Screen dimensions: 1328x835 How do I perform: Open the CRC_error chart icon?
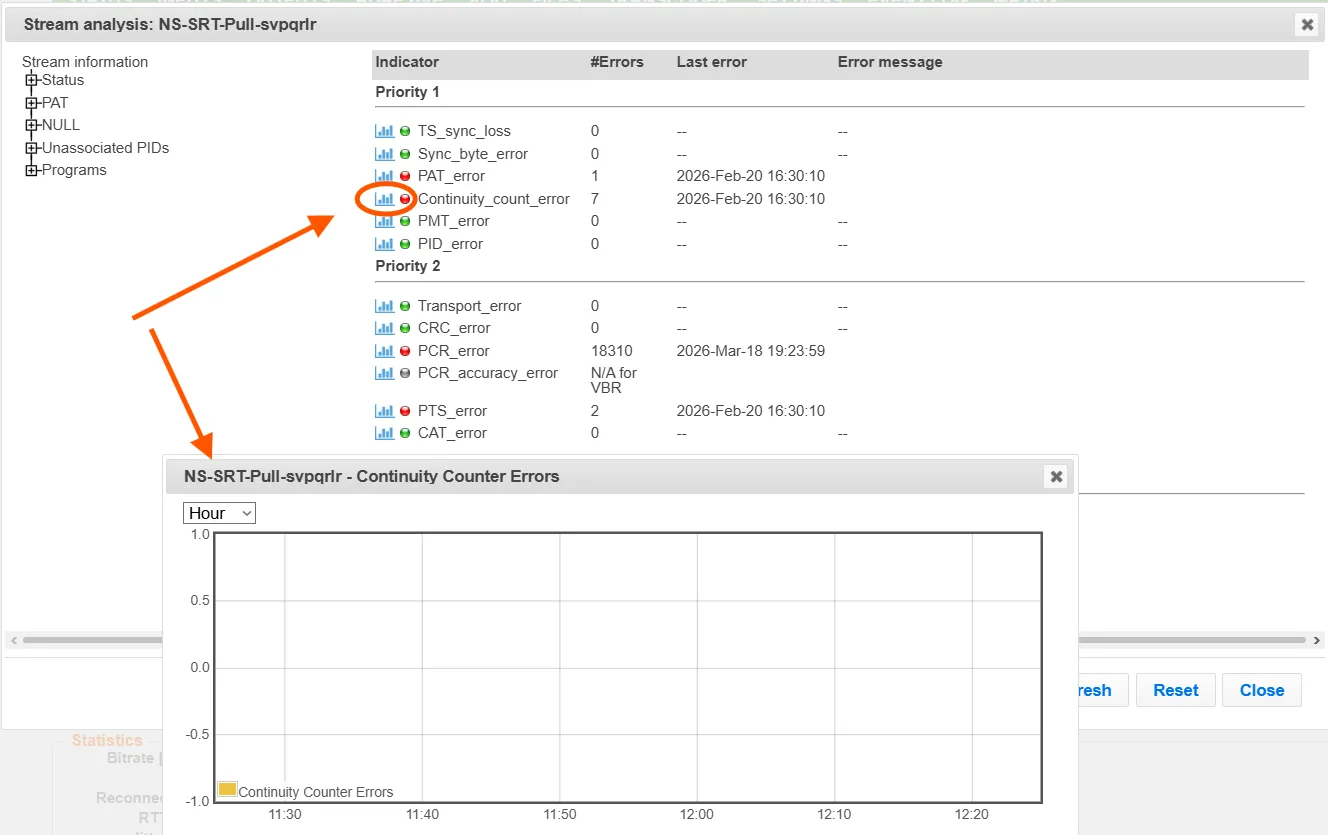(384, 328)
